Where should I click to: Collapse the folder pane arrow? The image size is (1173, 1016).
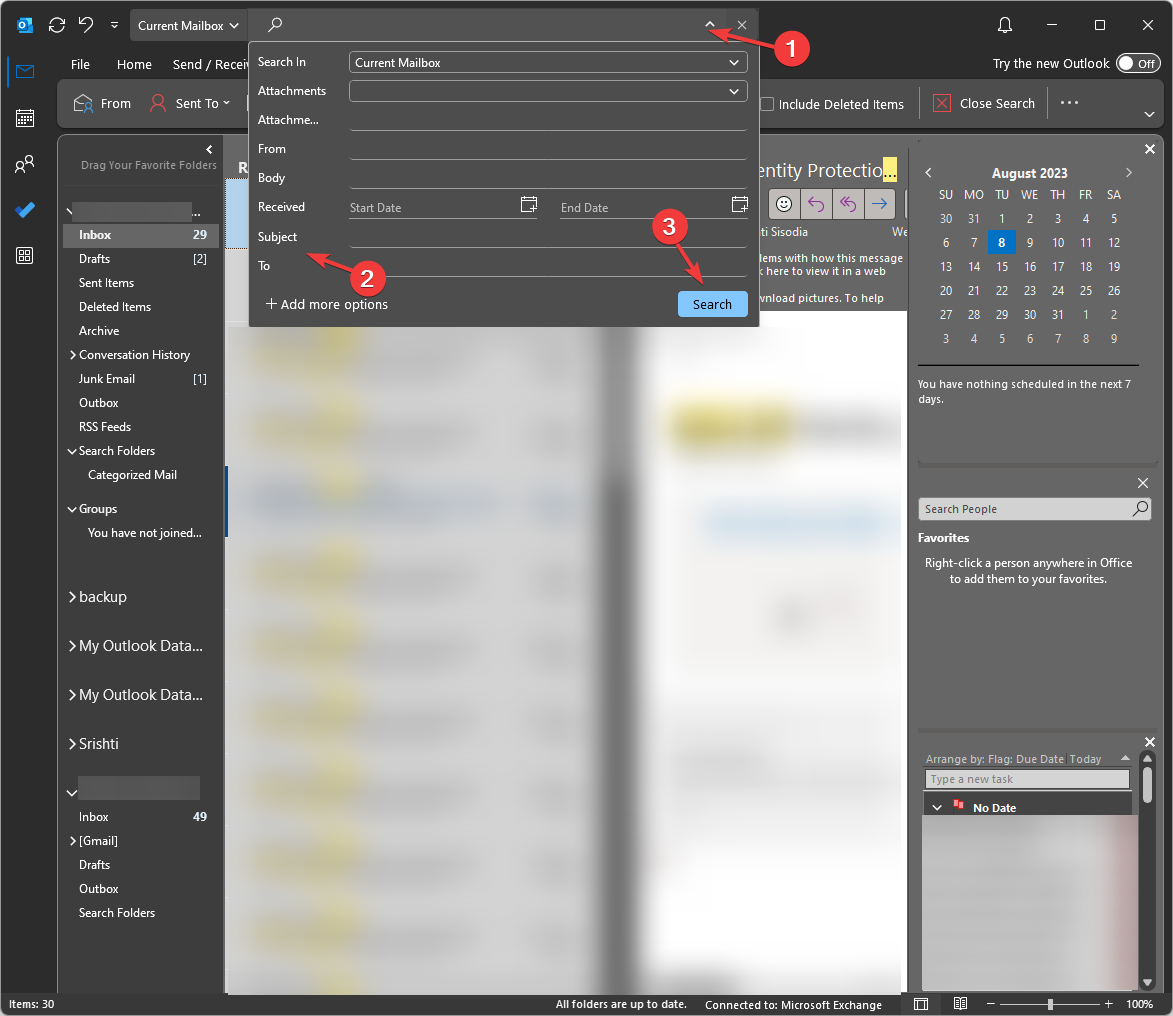coord(209,149)
